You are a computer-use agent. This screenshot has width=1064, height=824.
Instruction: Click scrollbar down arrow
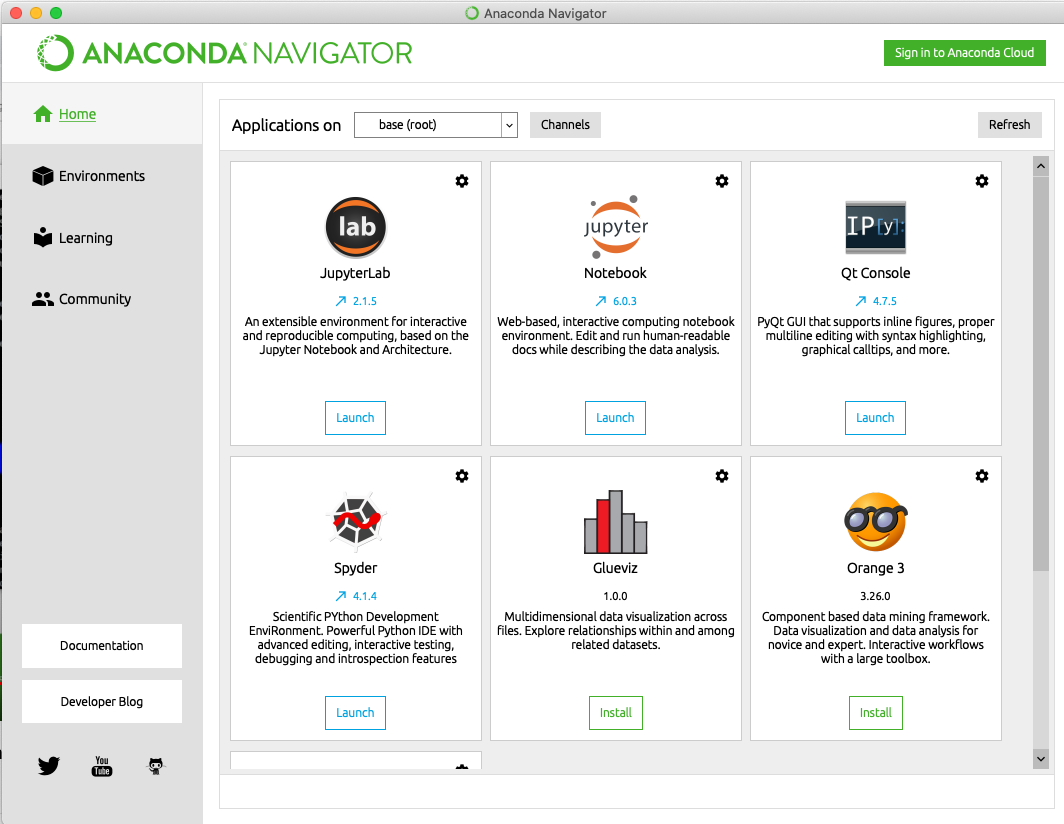pyautogui.click(x=1041, y=759)
